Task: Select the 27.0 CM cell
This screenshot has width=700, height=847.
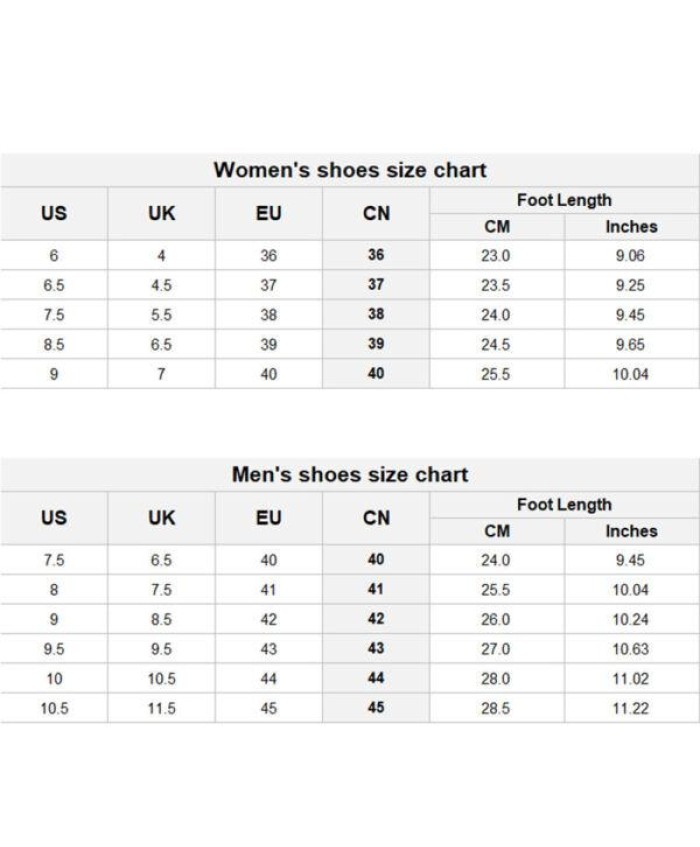Action: pos(495,649)
